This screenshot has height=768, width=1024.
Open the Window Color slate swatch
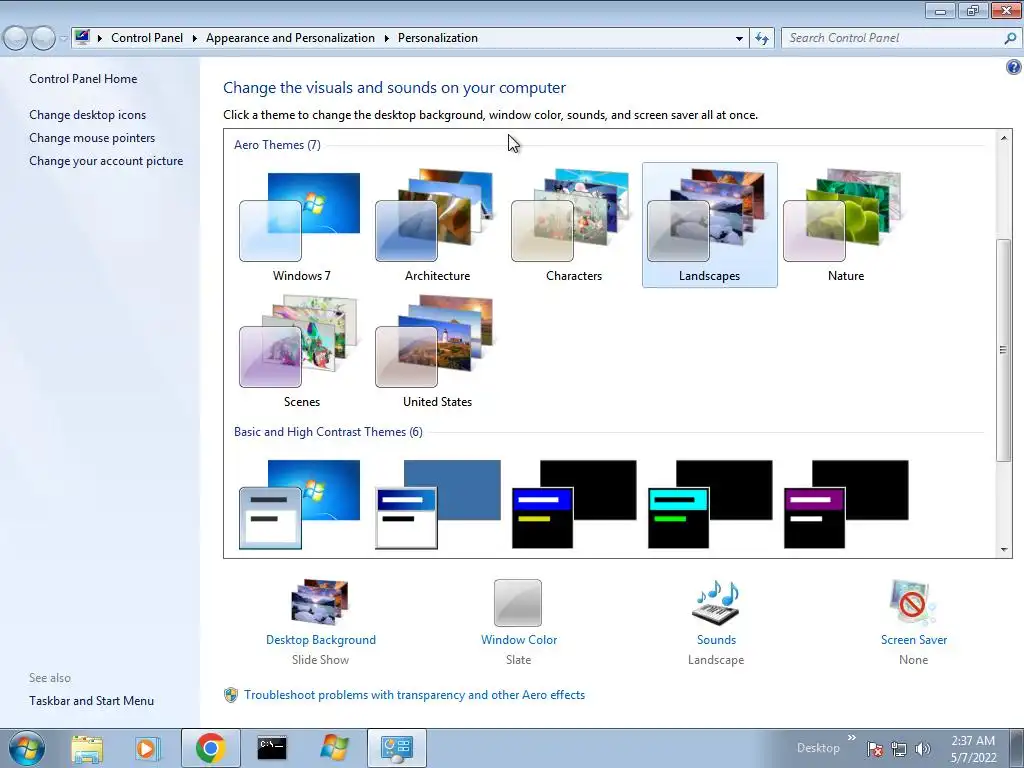click(518, 603)
